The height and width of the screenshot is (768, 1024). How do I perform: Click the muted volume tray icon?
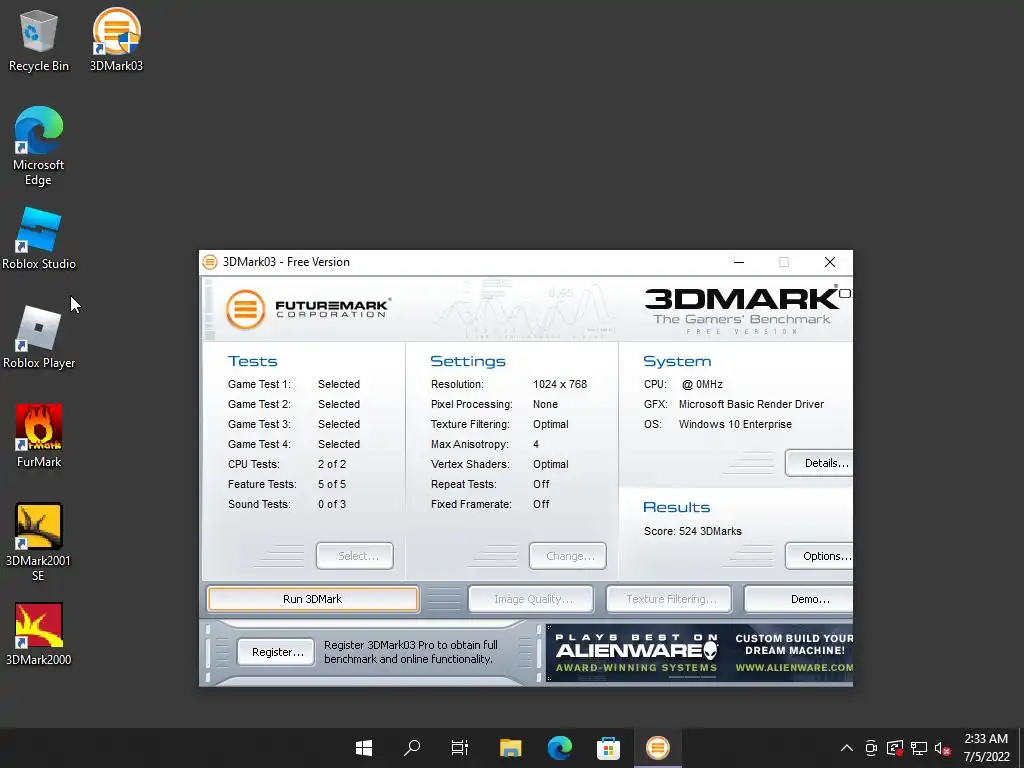coord(942,748)
